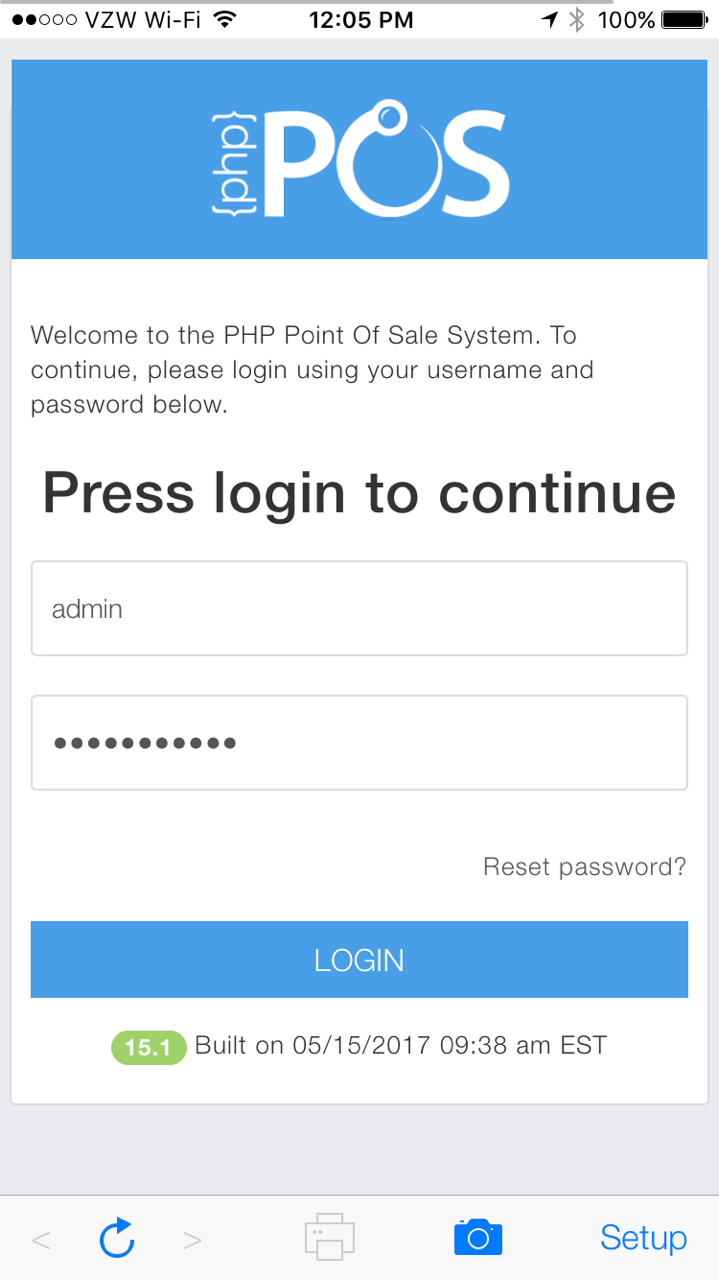The height and width of the screenshot is (1280, 719).
Task: Tap the location services arrow icon
Action: click(x=549, y=20)
